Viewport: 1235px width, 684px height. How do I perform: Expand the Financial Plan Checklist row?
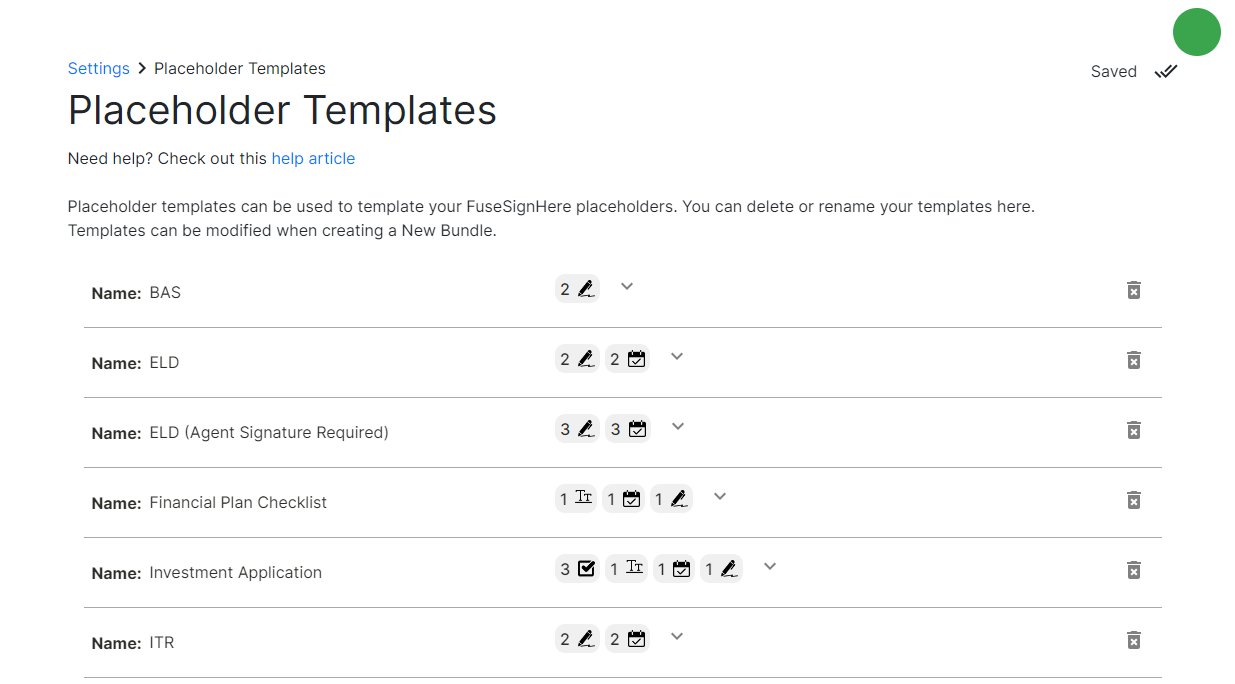click(x=720, y=497)
